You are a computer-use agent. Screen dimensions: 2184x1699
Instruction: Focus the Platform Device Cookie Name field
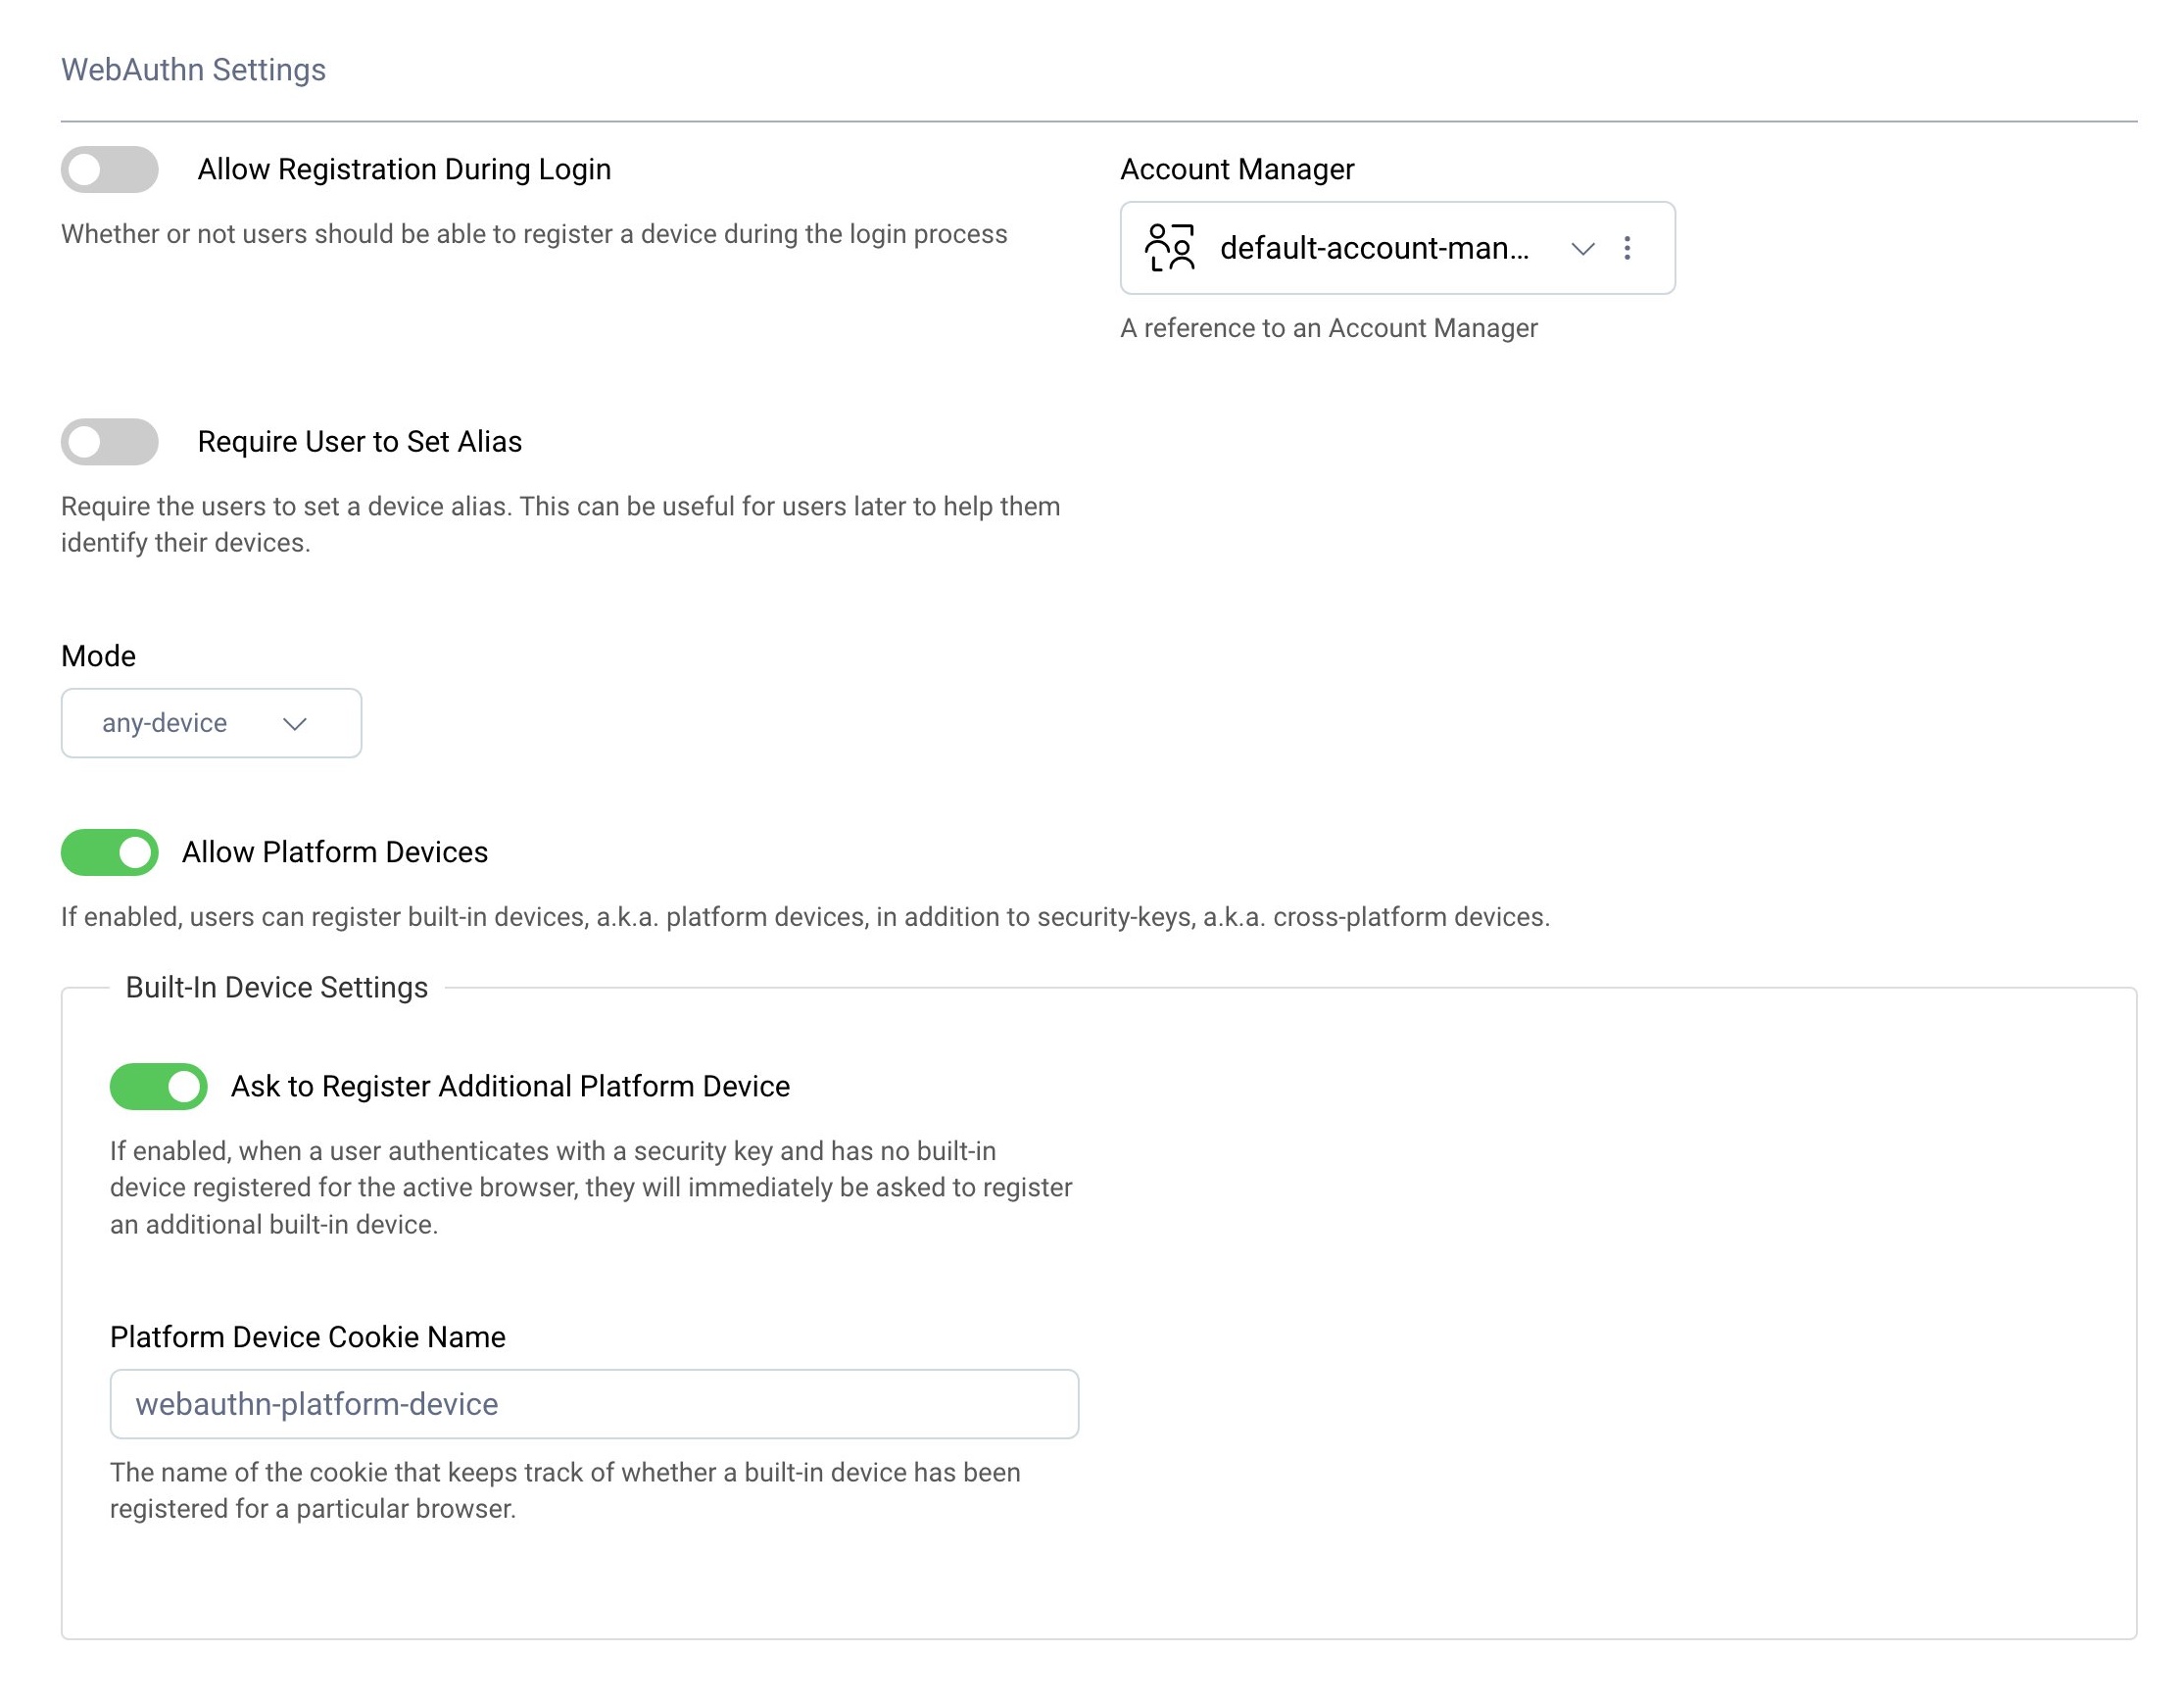tap(594, 1404)
